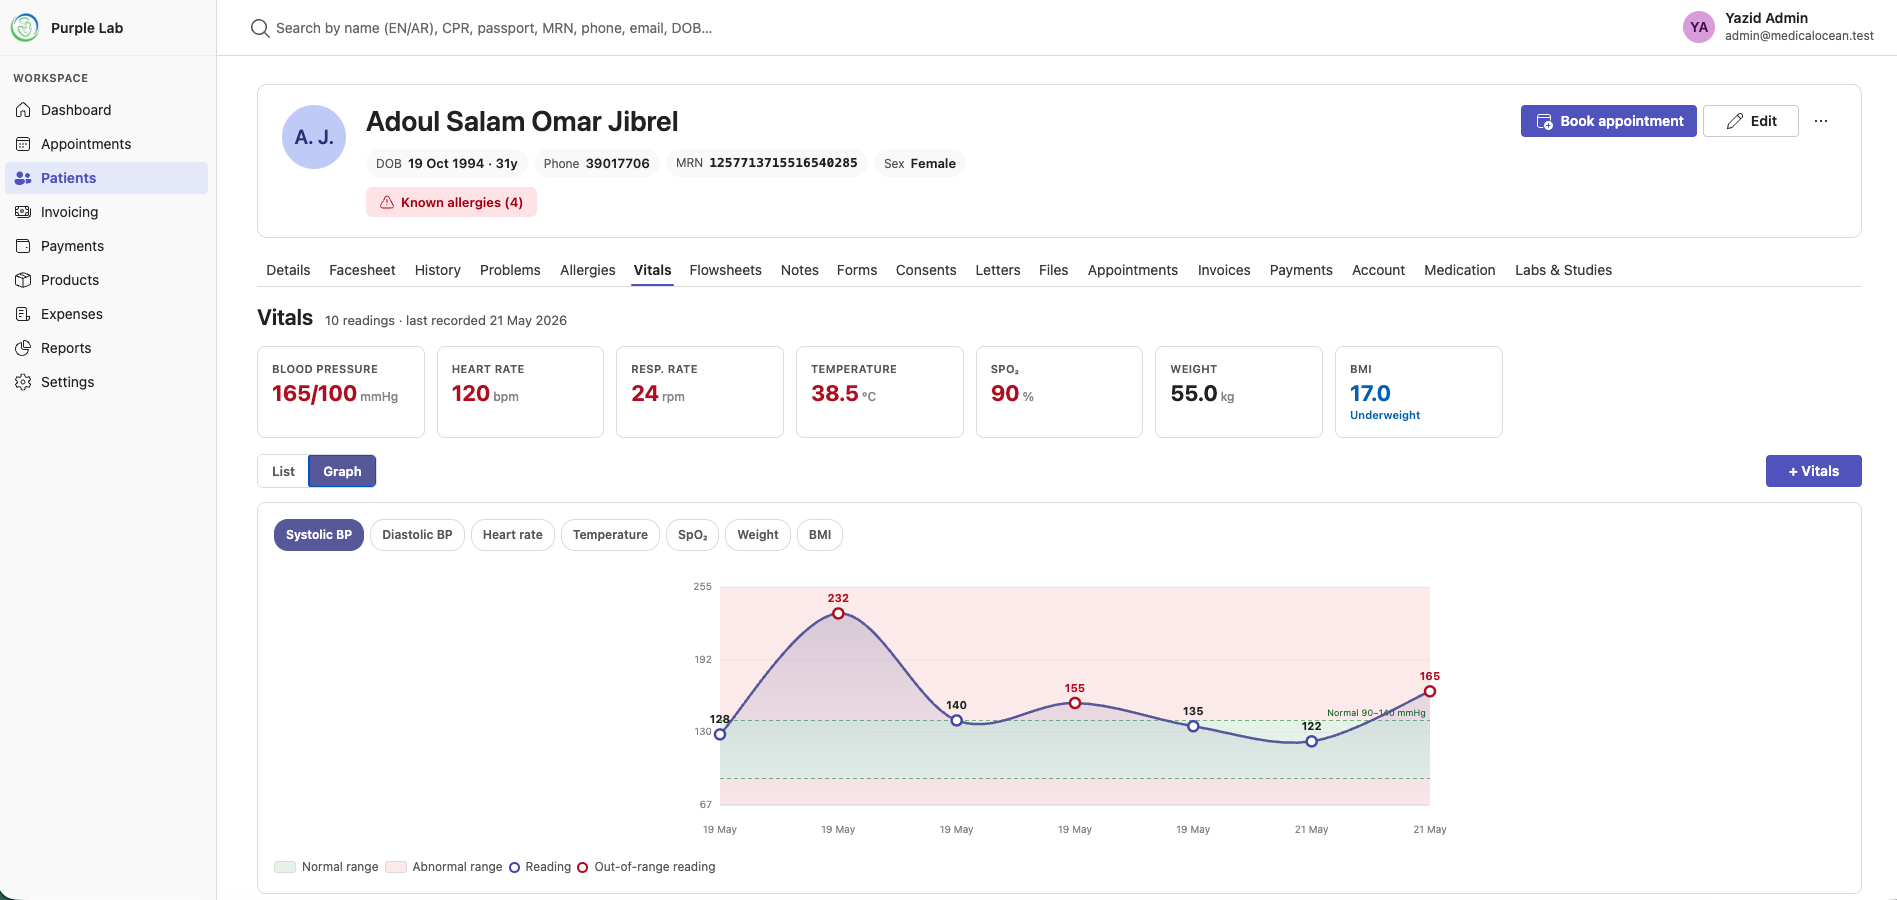Screen dimensions: 1897x900
Task: Switch to Graph view
Action: point(342,471)
